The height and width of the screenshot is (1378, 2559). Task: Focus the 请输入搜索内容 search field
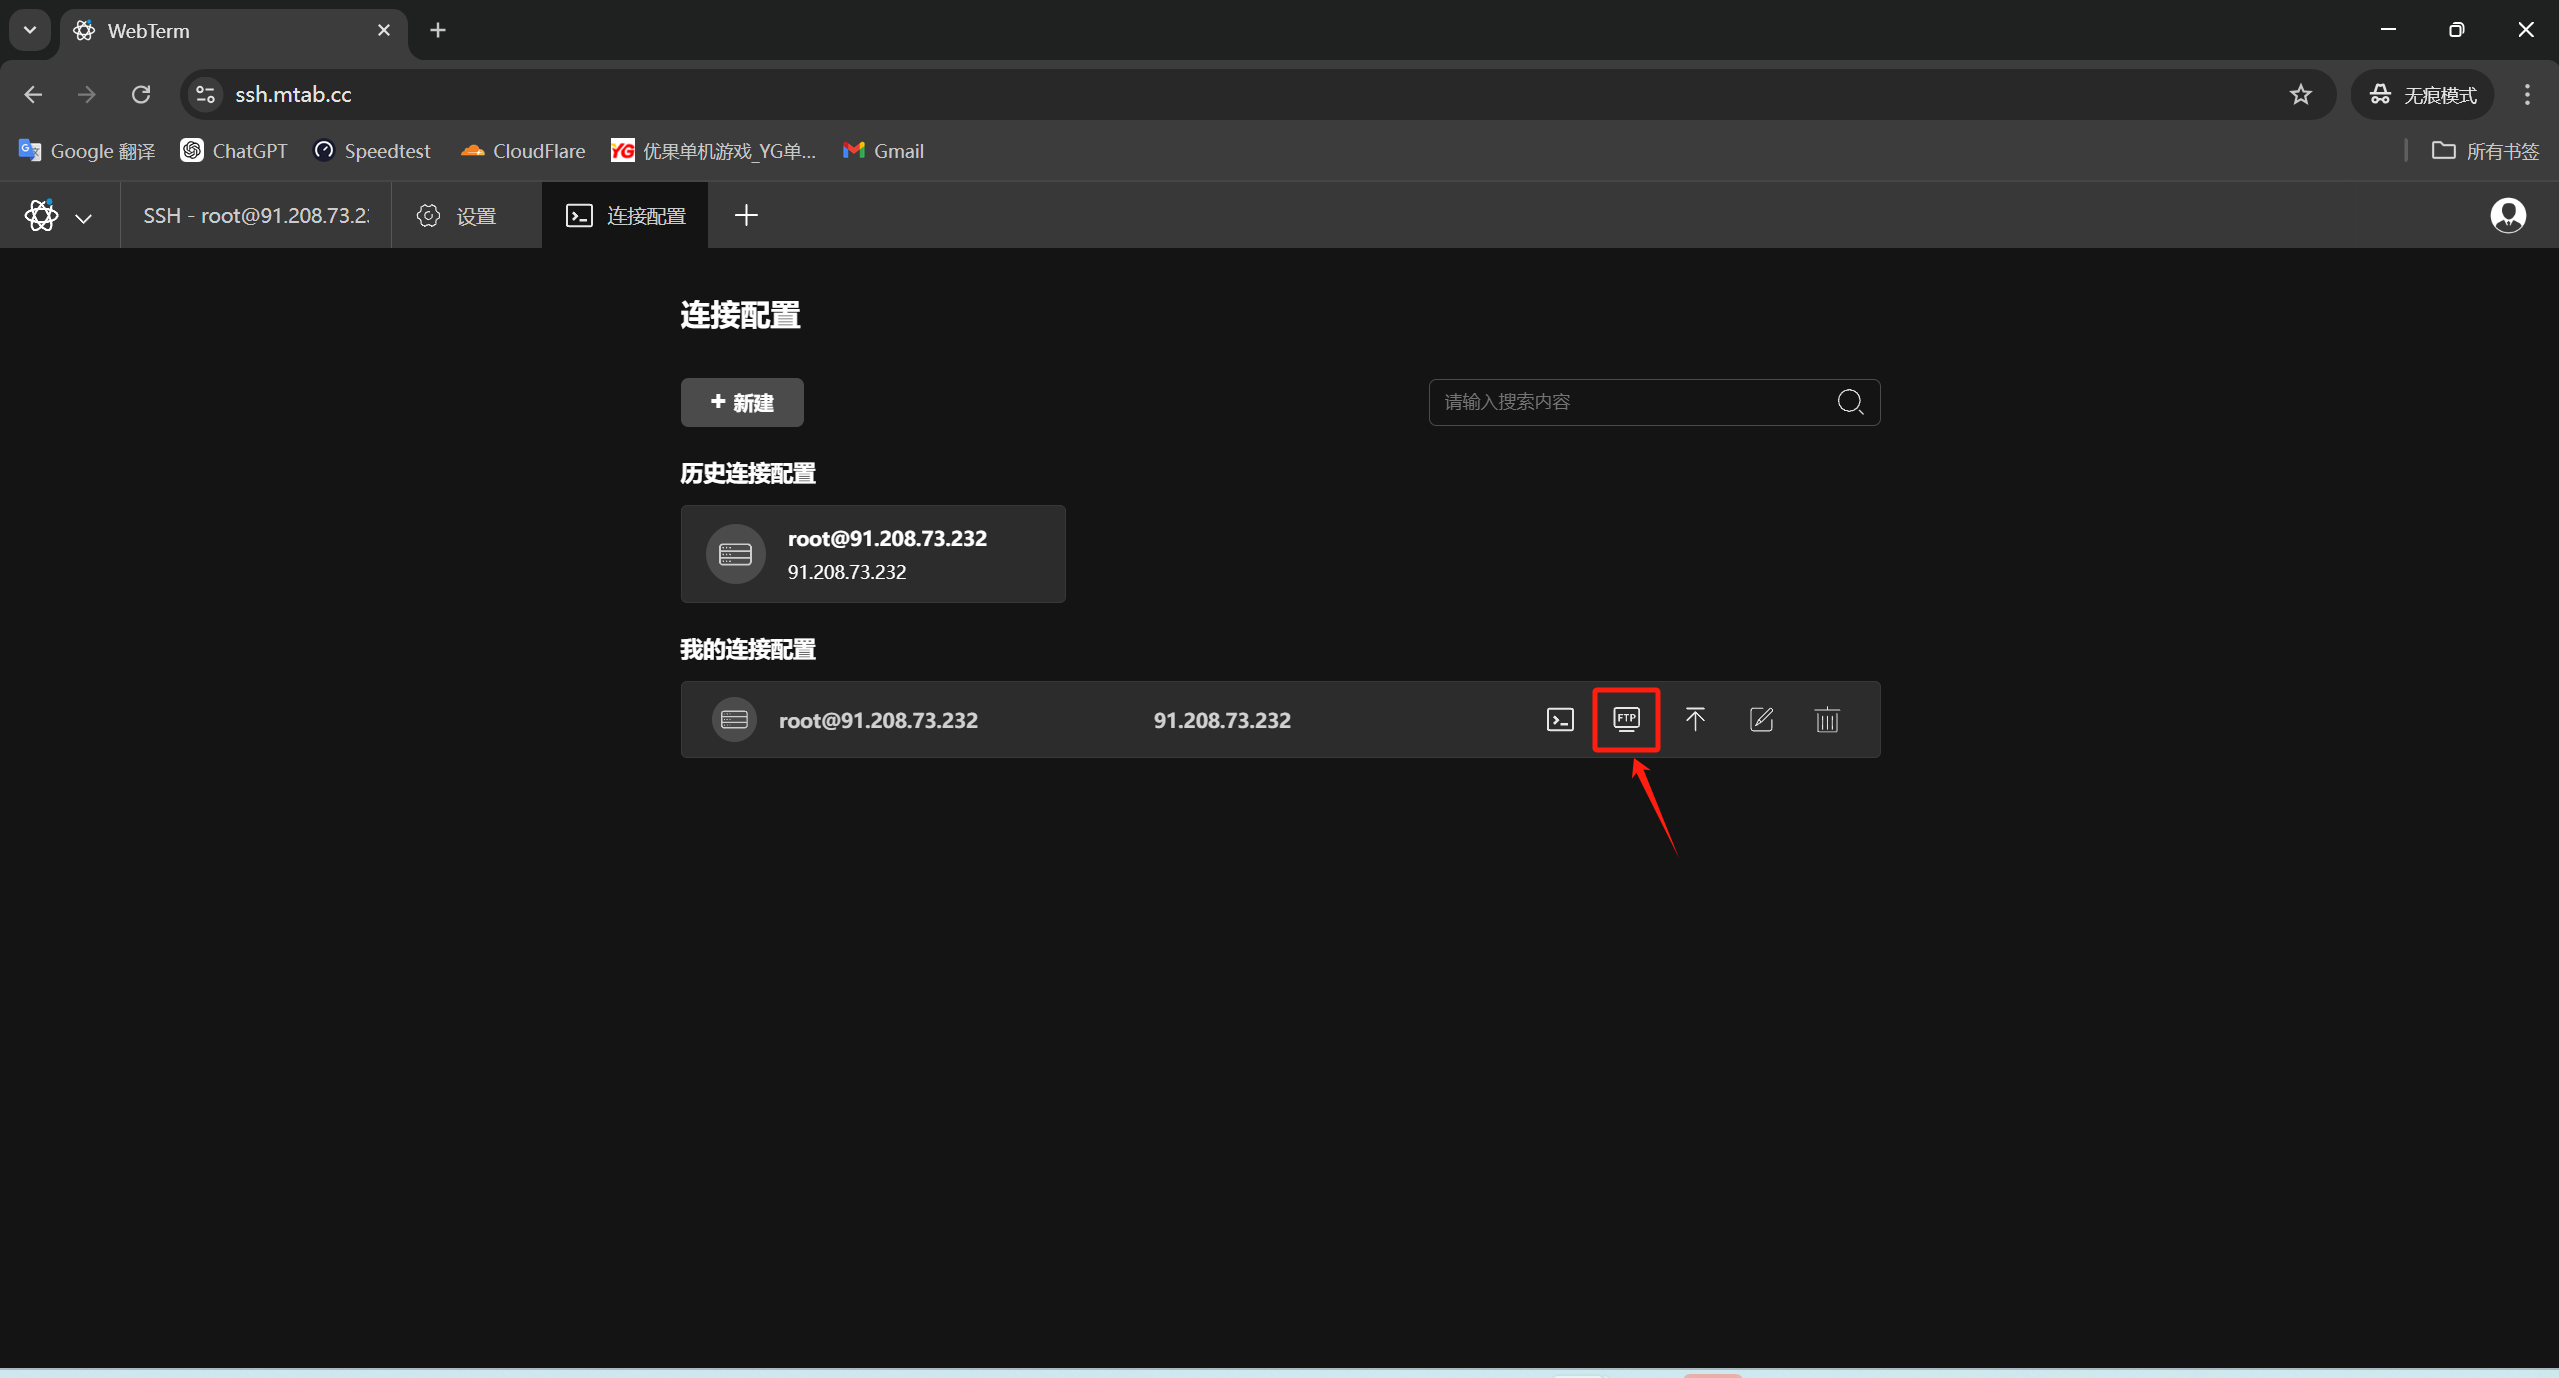click(x=1630, y=402)
